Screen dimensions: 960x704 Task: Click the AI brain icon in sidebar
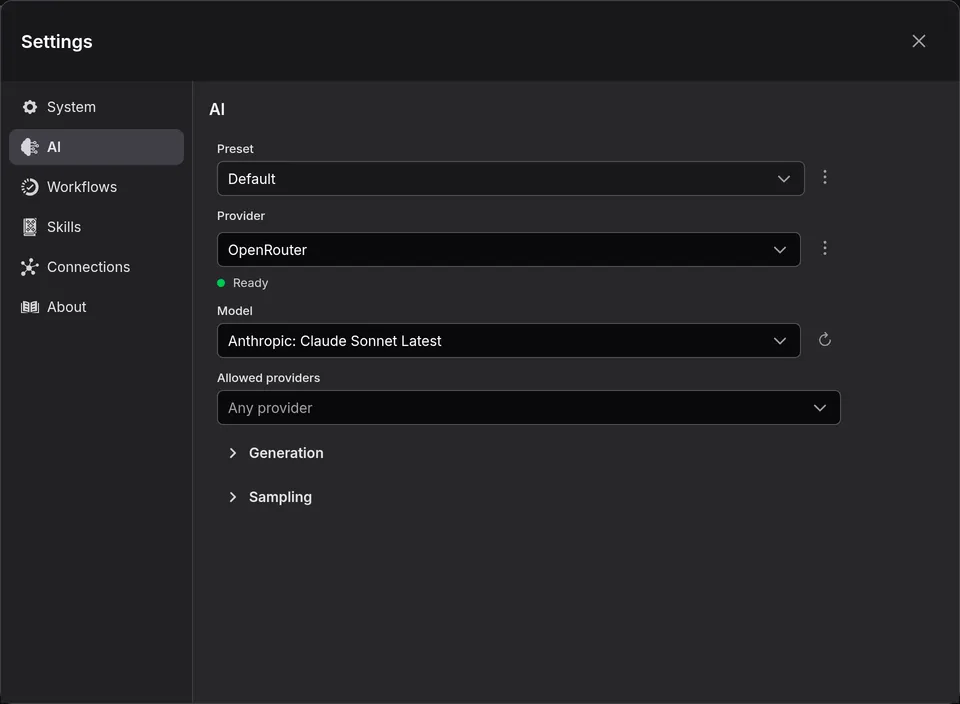coord(29,147)
